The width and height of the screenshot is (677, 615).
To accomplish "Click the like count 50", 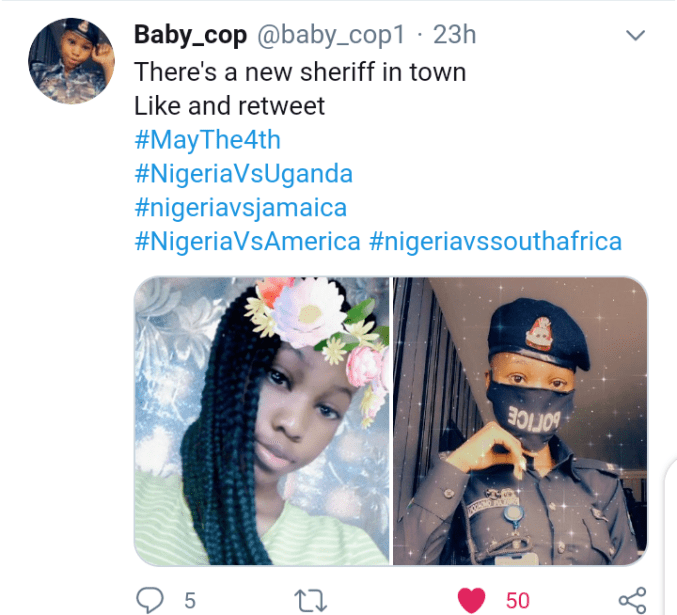I will [x=517, y=600].
